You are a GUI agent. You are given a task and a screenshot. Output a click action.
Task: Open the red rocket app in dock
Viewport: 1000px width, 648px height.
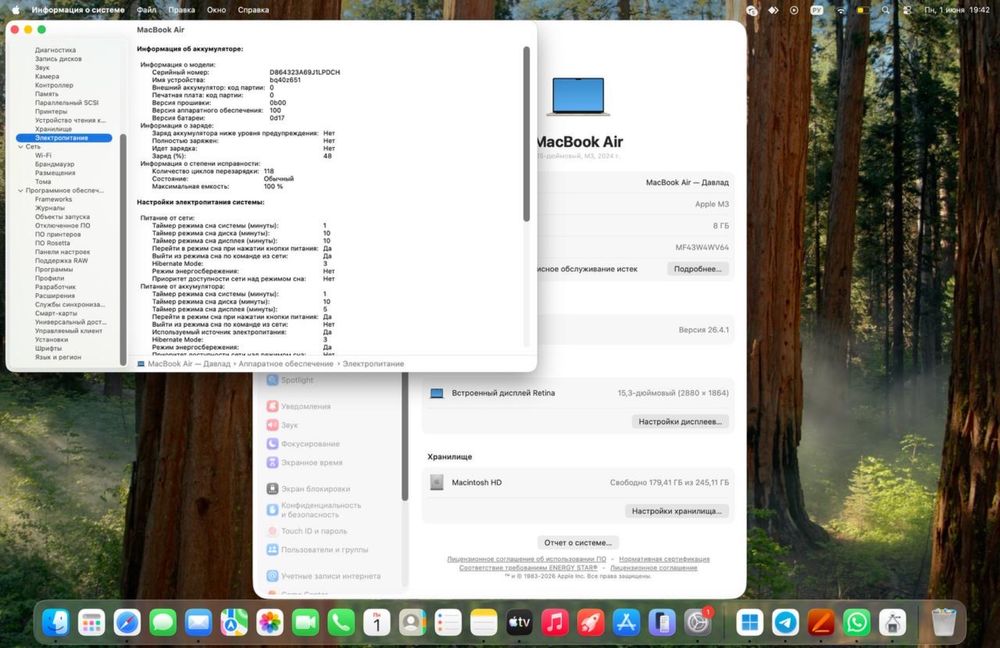tap(591, 622)
